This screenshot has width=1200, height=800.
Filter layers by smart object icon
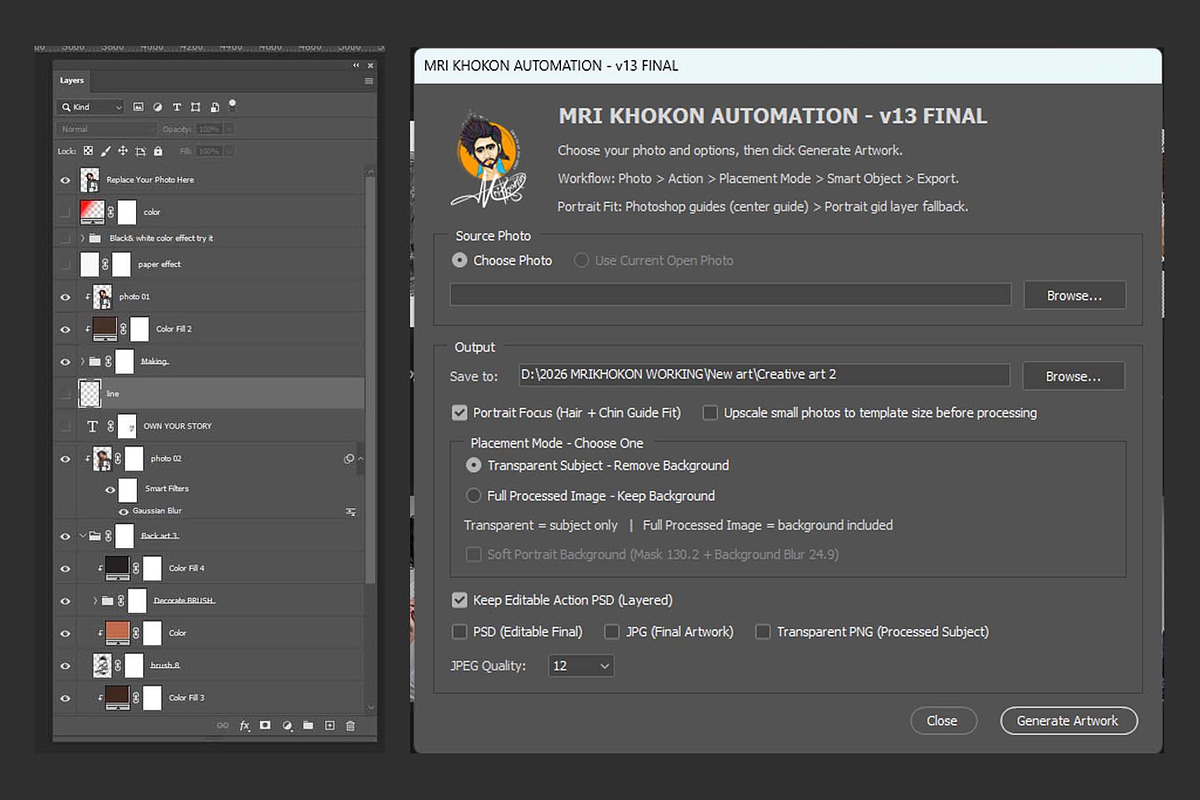[214, 107]
